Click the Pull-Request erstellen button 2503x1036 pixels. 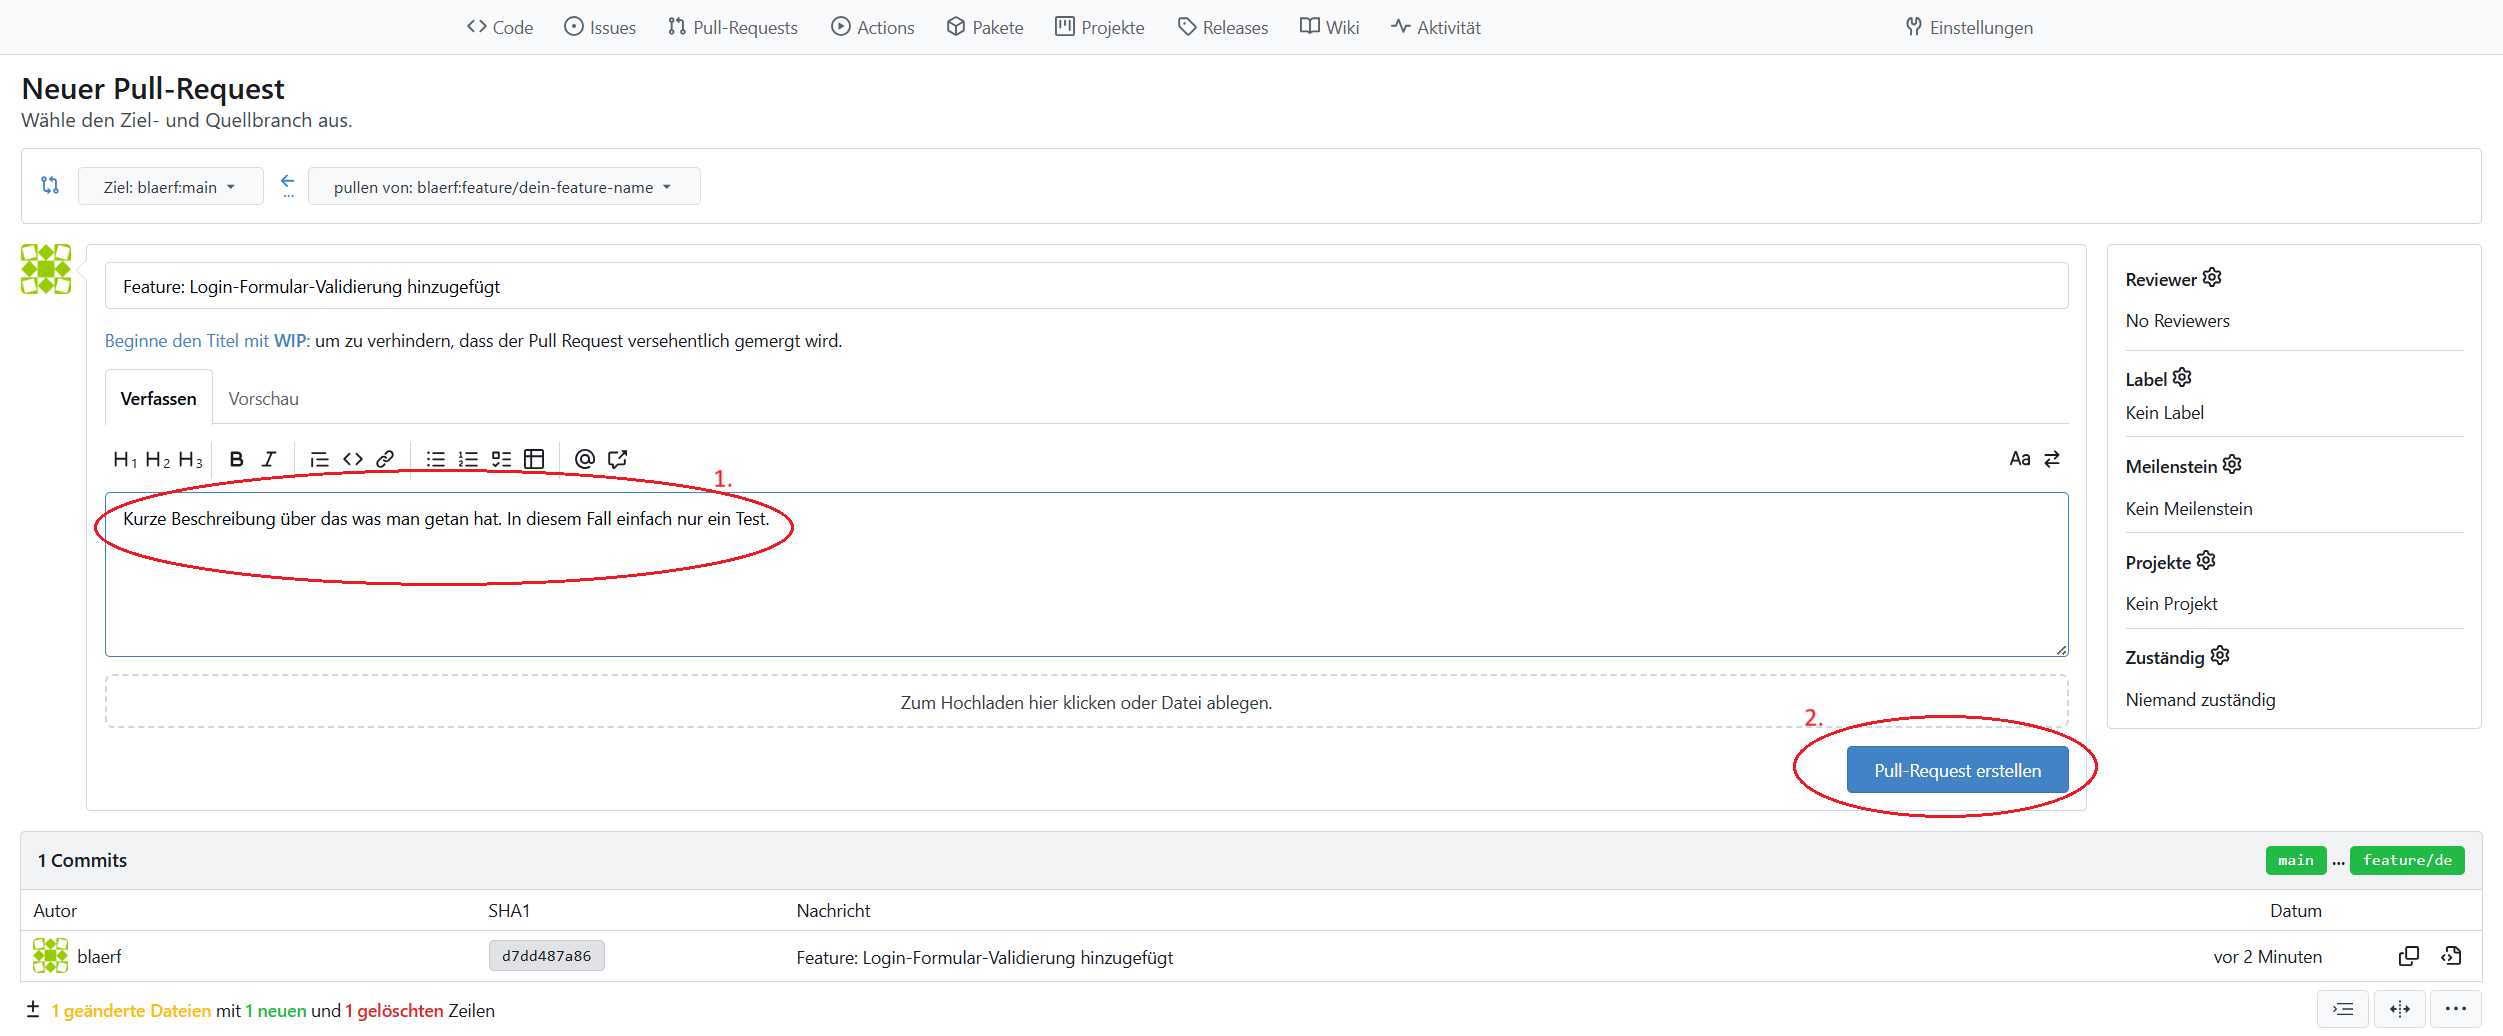click(x=1957, y=770)
